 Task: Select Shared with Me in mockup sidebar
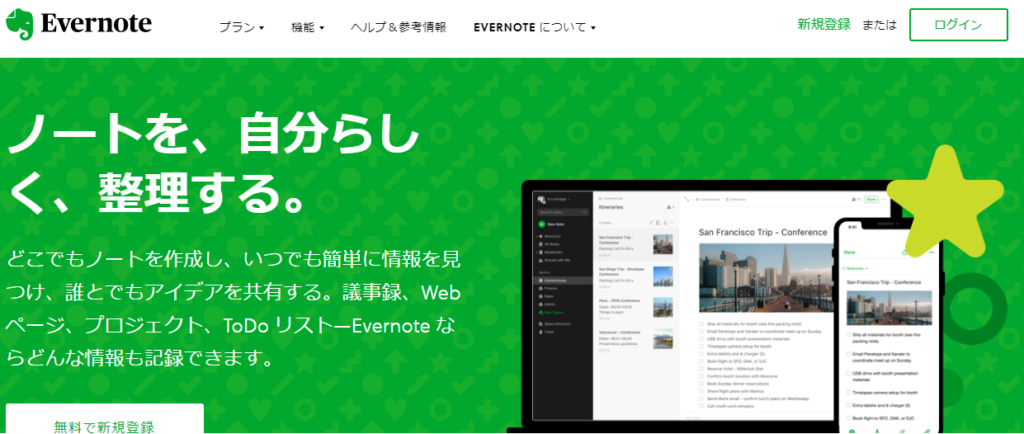(554, 260)
